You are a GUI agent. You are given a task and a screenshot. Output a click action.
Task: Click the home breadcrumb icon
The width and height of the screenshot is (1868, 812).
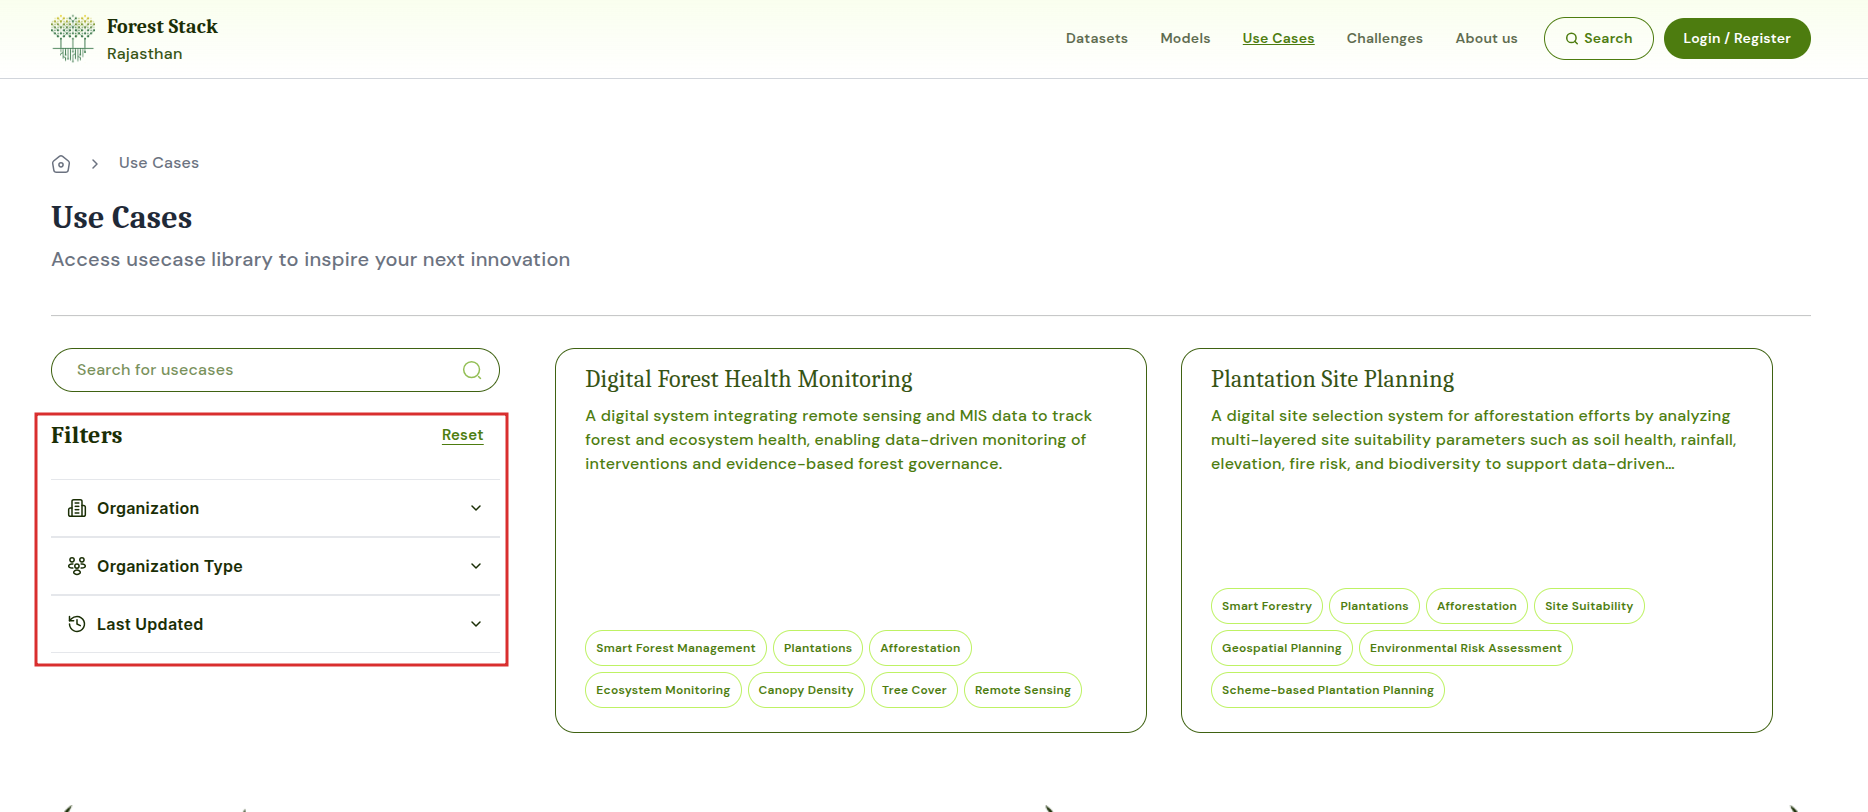61,164
